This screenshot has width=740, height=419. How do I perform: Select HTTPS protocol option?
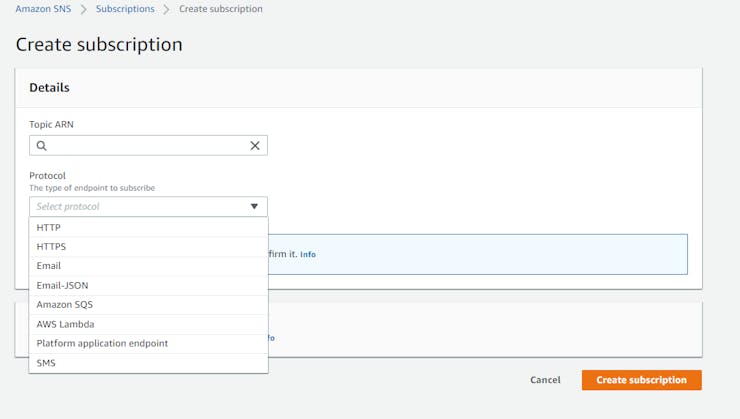pyautogui.click(x=51, y=246)
